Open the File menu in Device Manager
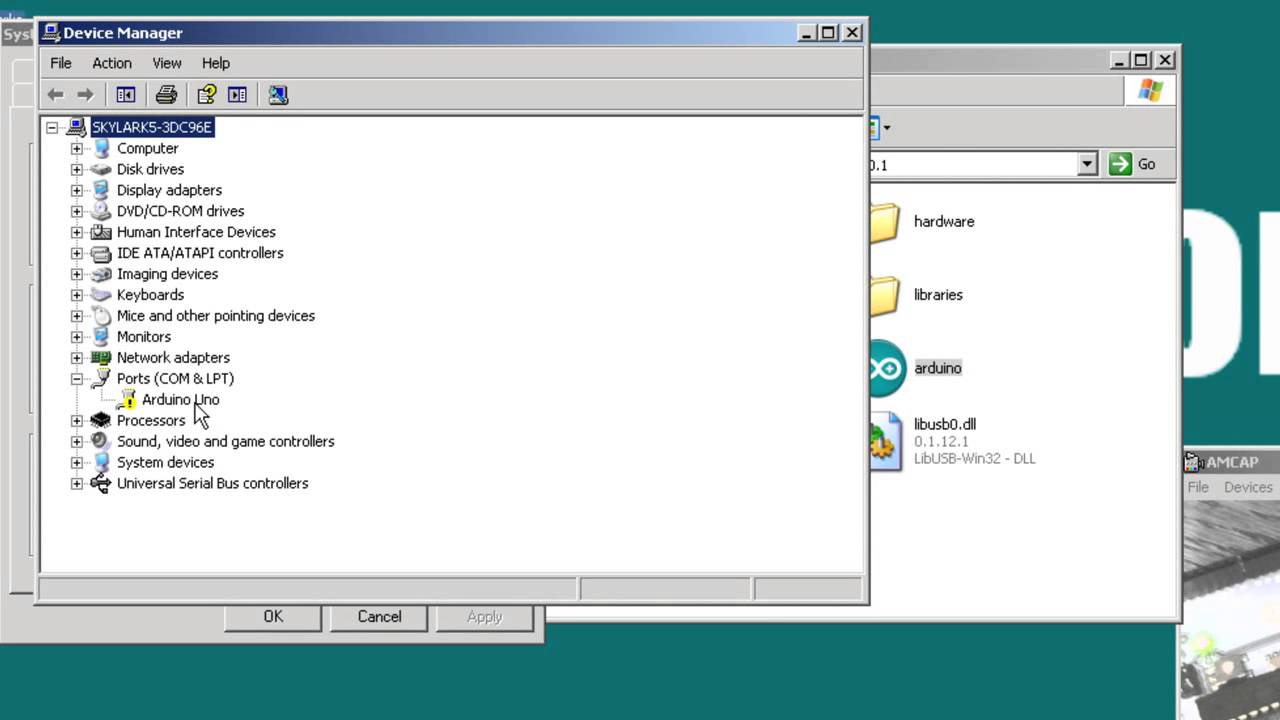Viewport: 1280px width, 720px height. [x=61, y=63]
